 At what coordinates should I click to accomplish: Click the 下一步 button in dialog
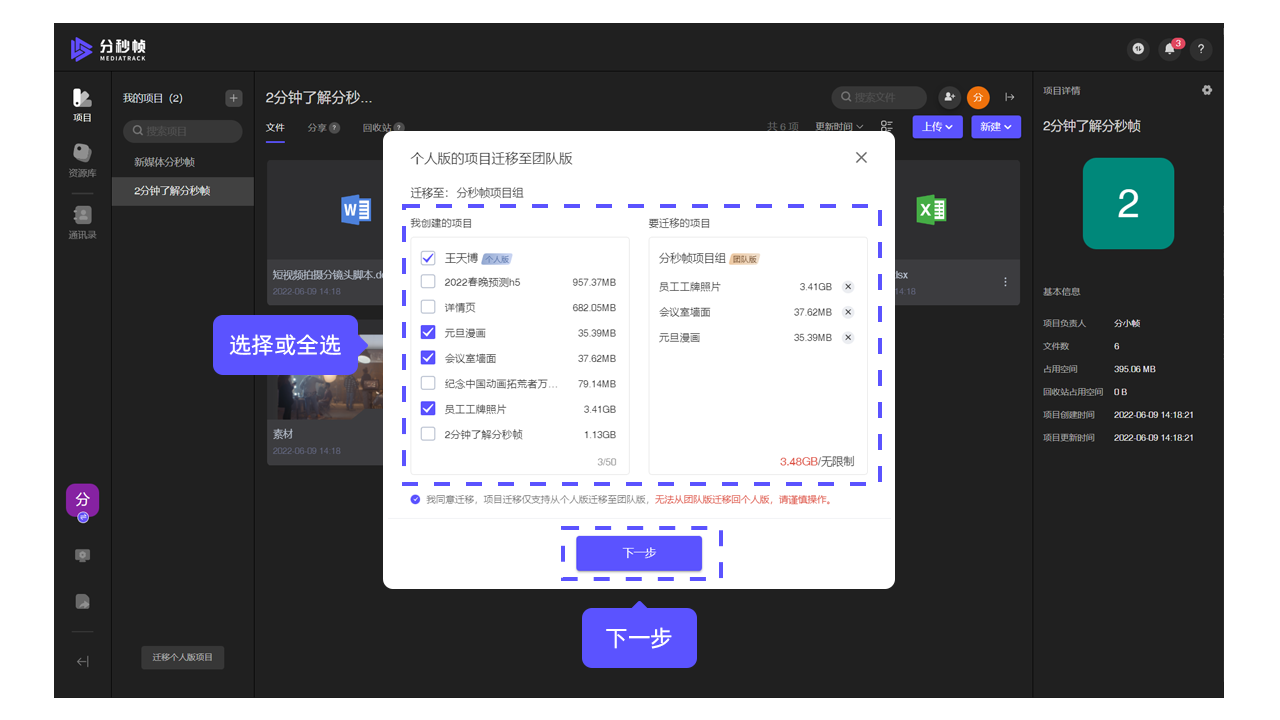639,553
